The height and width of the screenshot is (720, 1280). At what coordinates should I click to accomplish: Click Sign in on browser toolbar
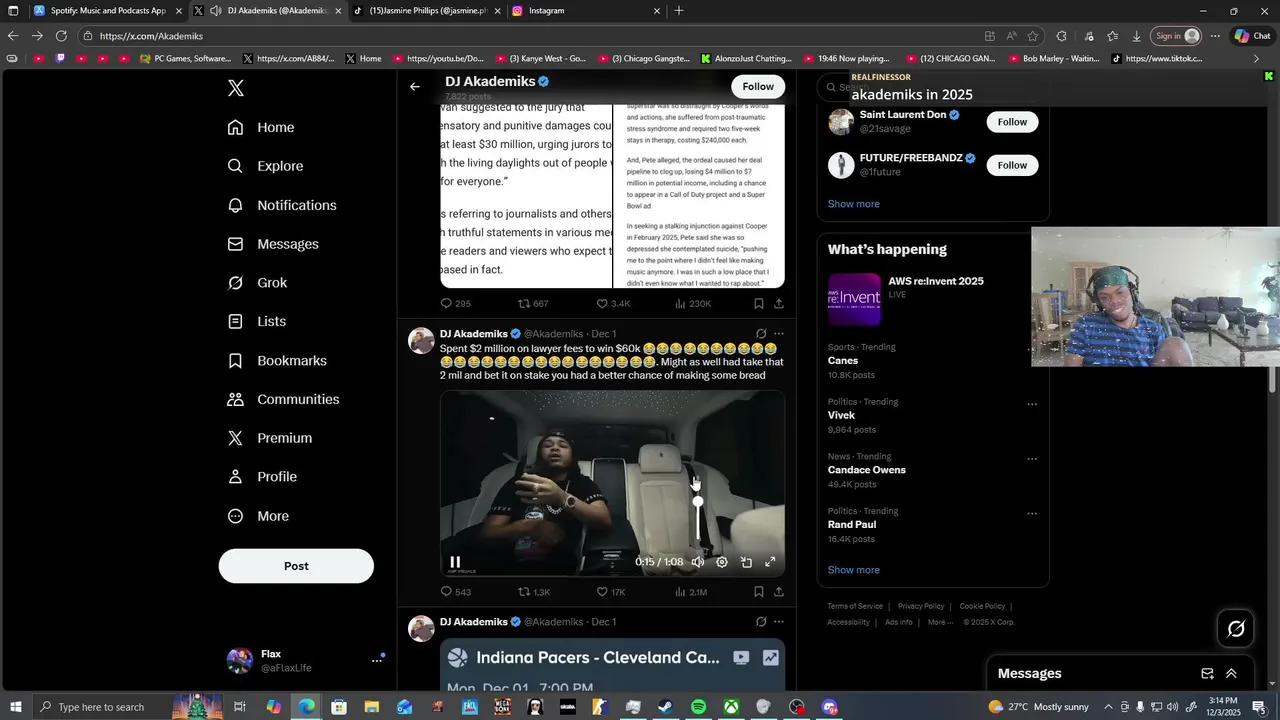coord(1176,36)
